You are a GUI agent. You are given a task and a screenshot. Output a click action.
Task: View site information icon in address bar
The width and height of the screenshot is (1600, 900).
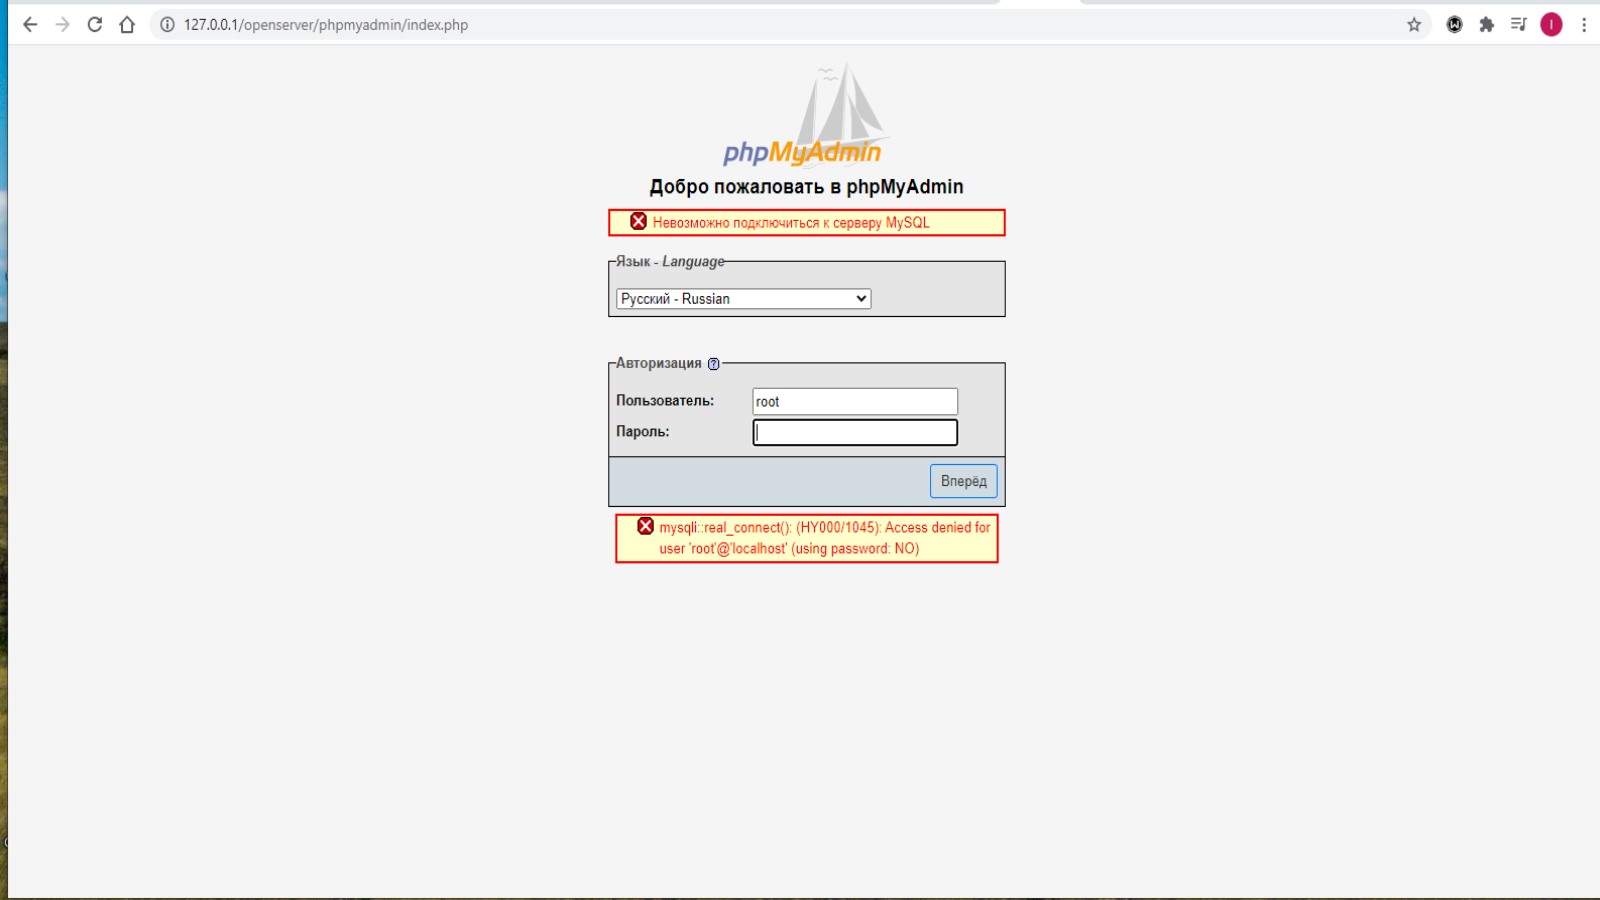167,25
